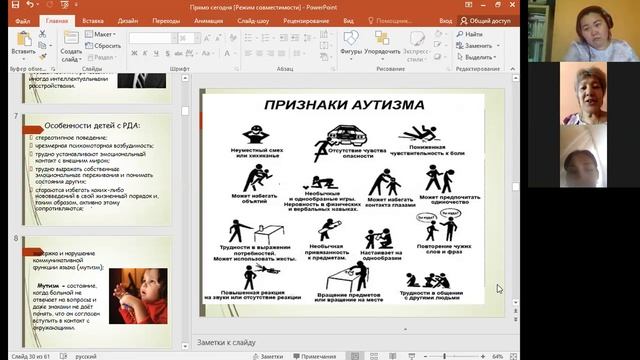Open the Макет layout dropdown

pyautogui.click(x=100, y=34)
